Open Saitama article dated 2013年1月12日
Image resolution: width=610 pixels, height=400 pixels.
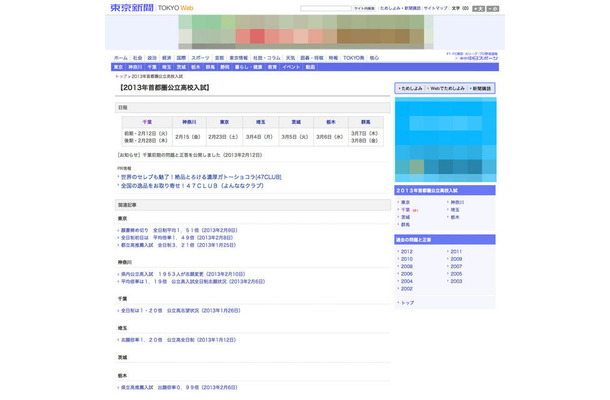tap(179, 340)
